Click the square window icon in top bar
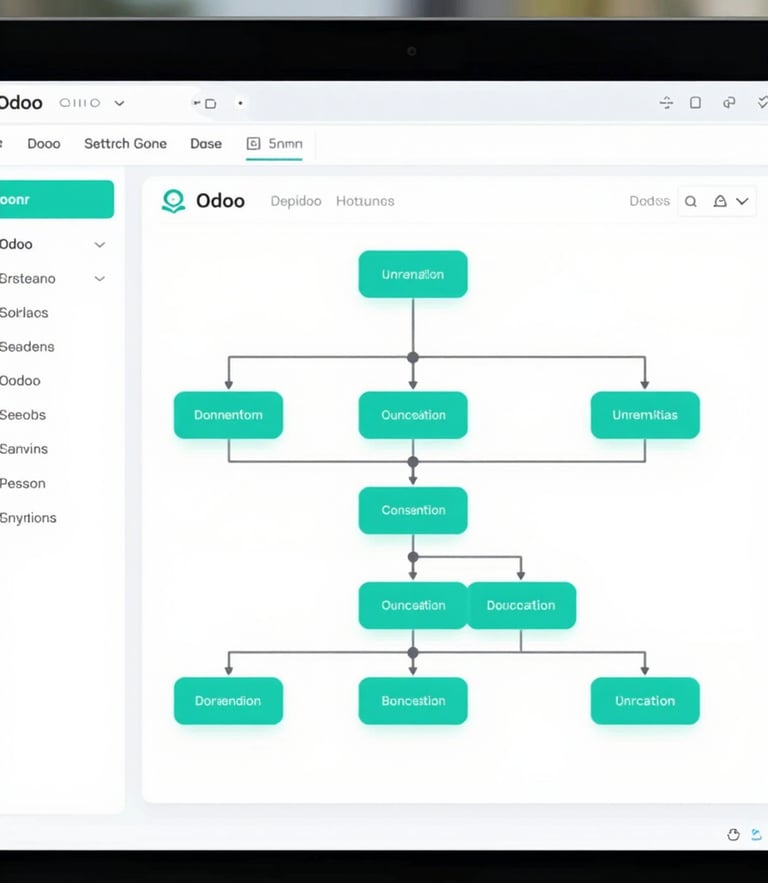 [695, 102]
